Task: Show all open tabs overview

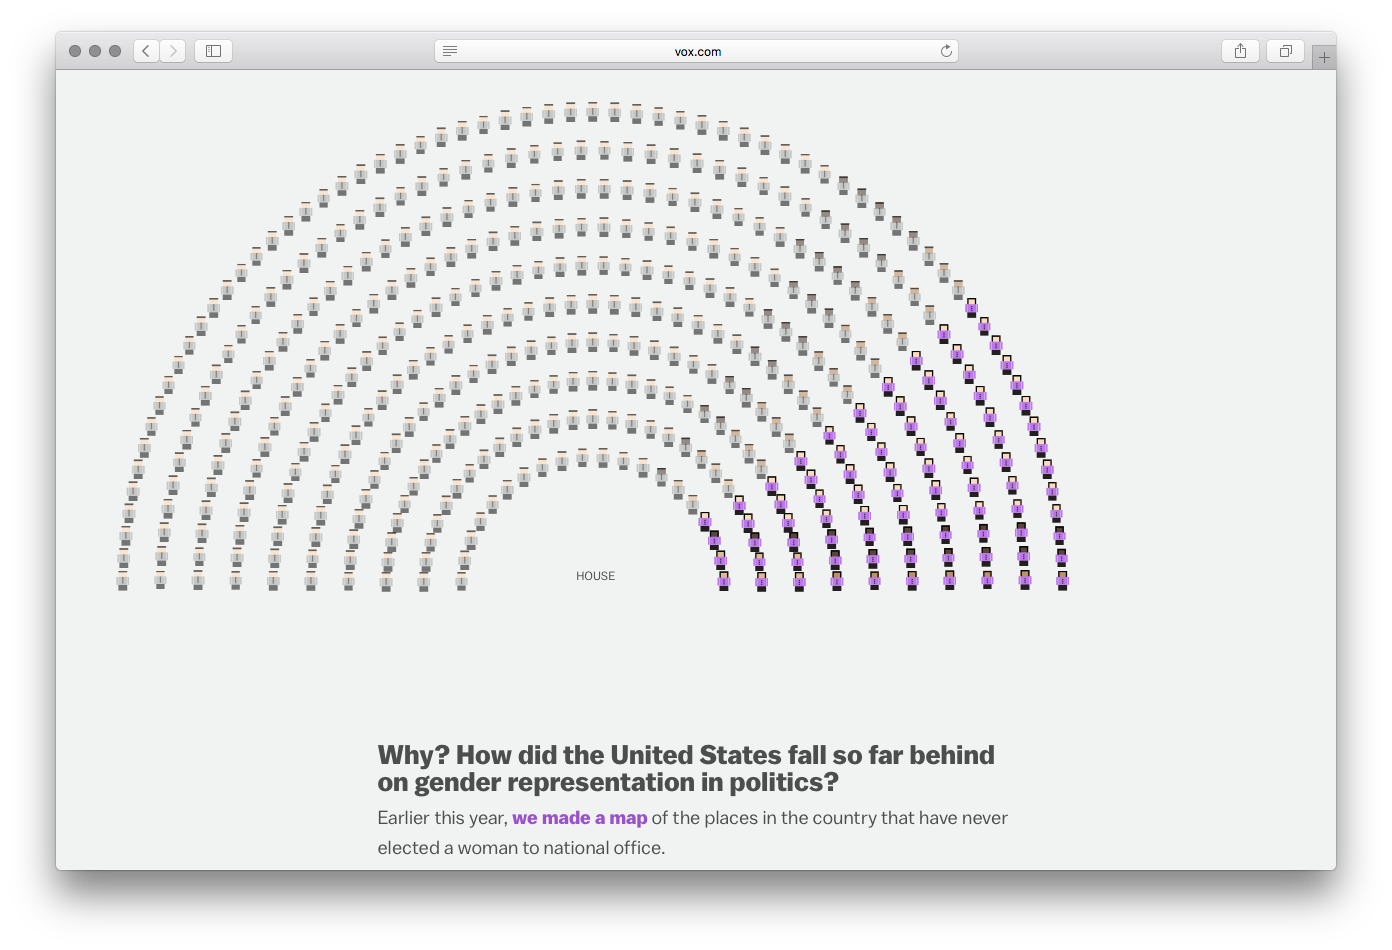Action: (x=1284, y=50)
